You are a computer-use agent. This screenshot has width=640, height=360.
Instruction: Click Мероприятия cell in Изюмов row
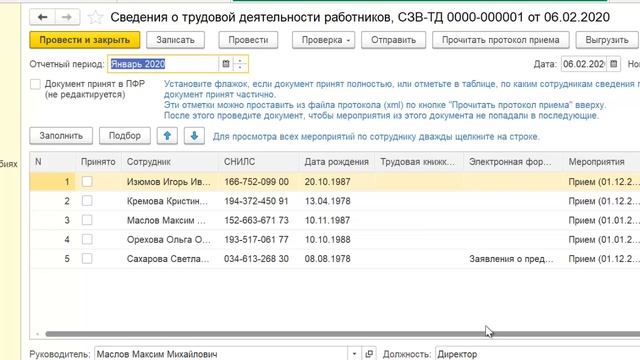coord(603,182)
